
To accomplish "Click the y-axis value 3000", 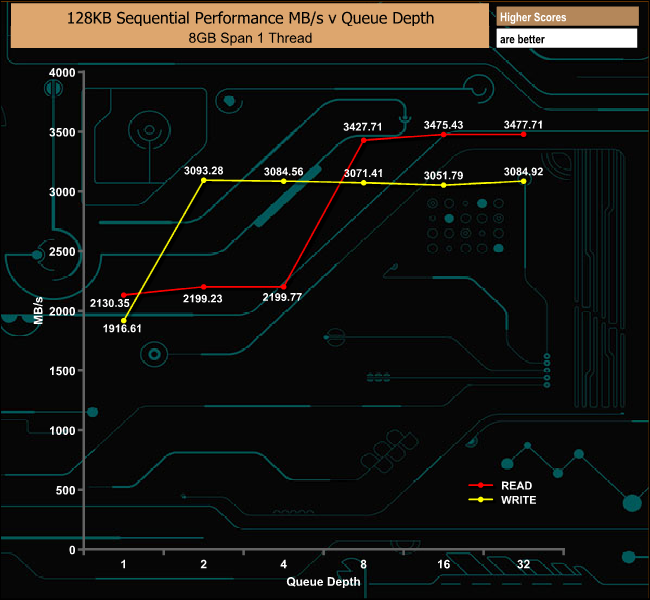I will (62, 192).
